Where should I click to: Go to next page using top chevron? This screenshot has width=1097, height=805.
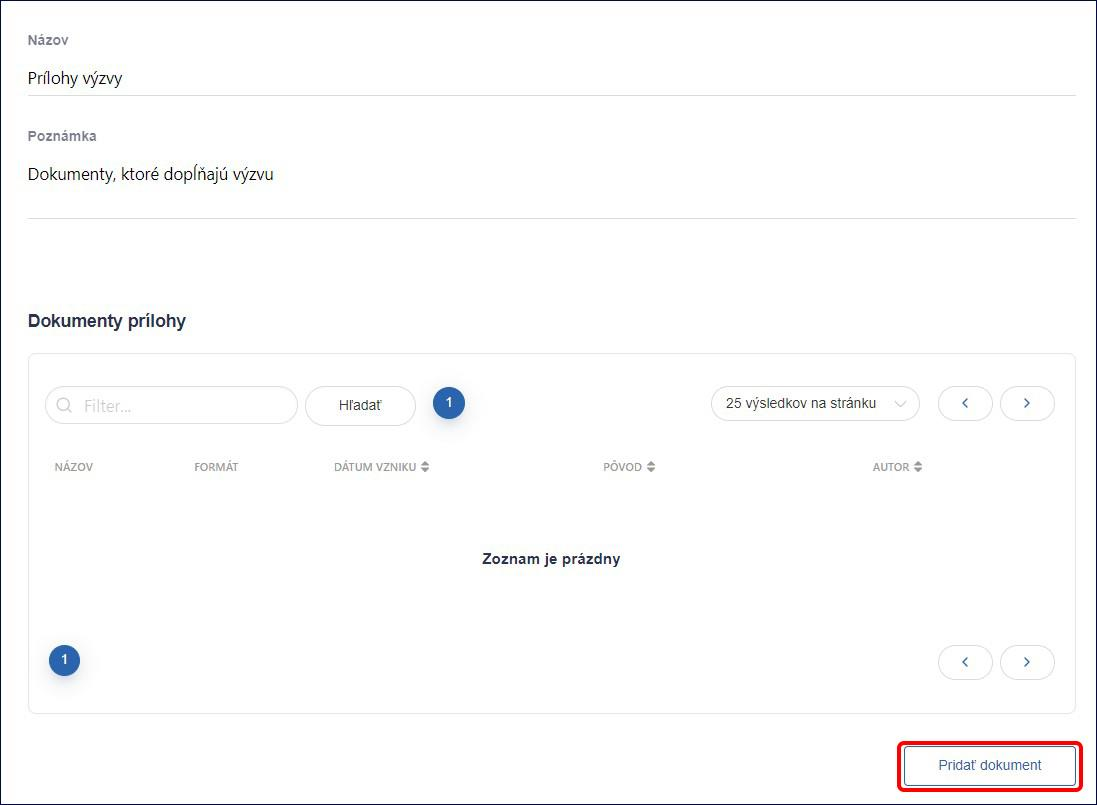tap(1027, 404)
